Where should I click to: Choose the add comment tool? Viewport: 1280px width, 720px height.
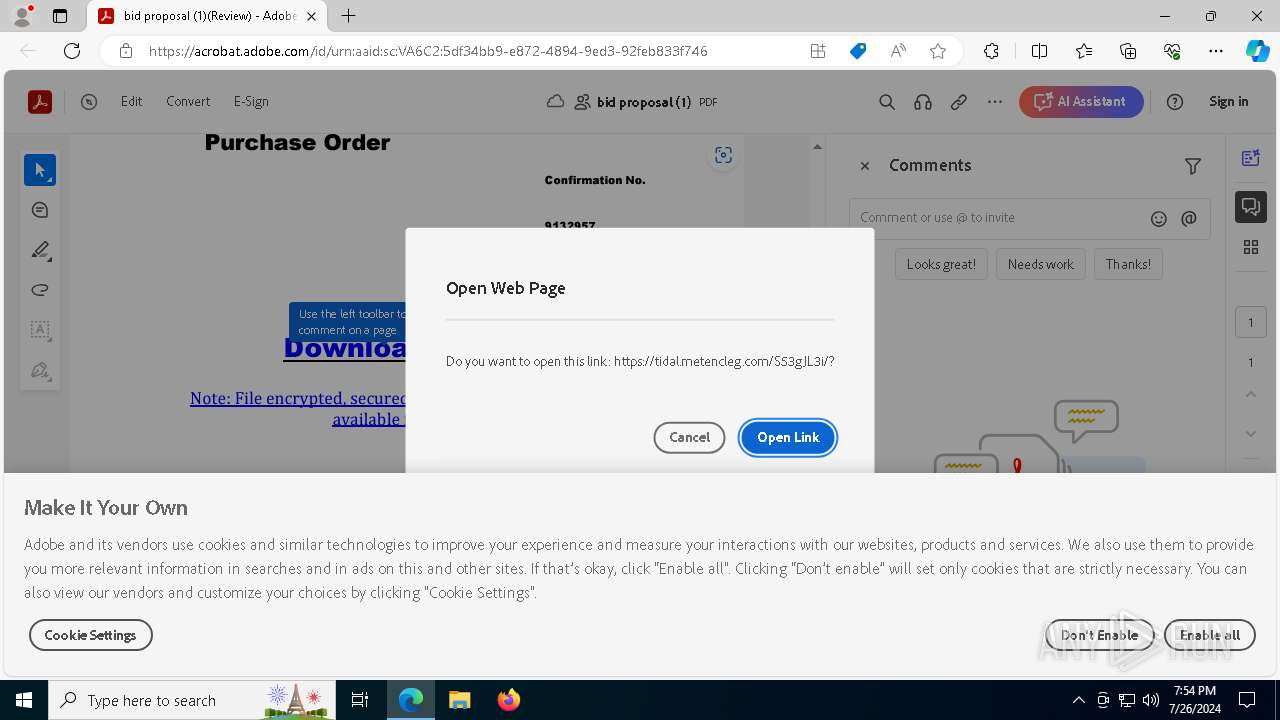(40, 210)
